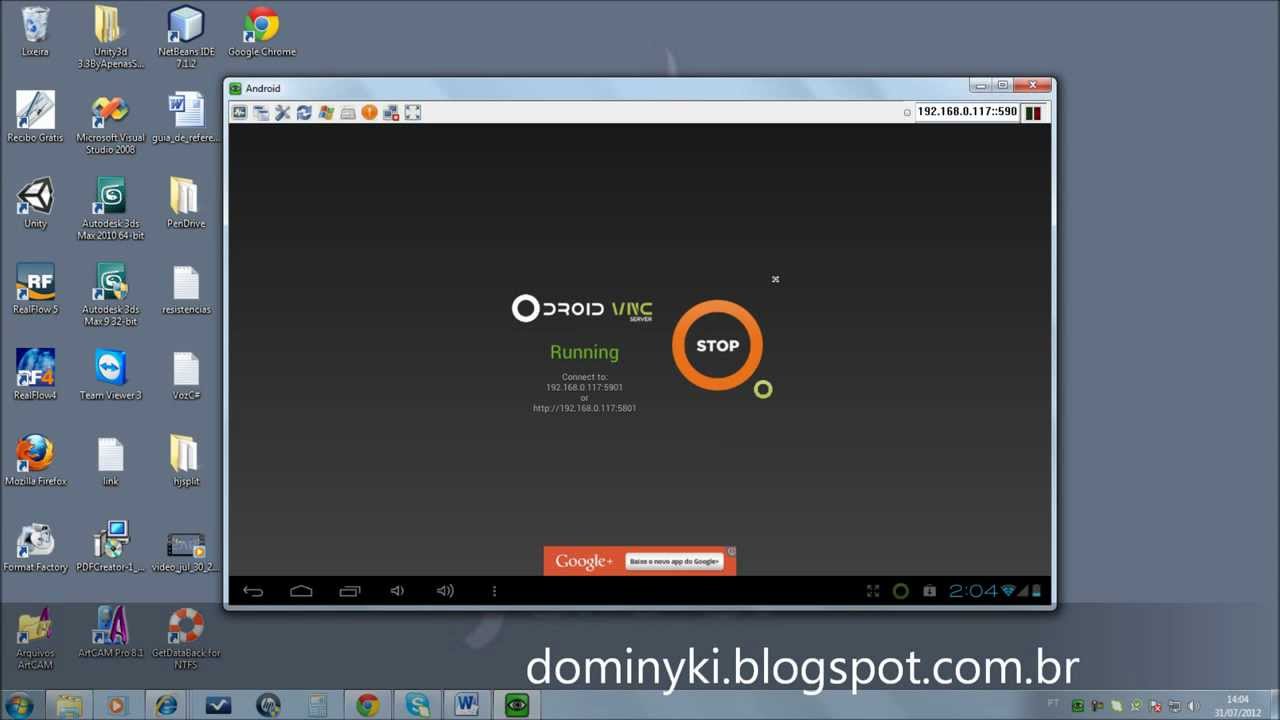Tap Android volume down icon
Image resolution: width=1280 pixels, height=720 pixels.
(397, 591)
